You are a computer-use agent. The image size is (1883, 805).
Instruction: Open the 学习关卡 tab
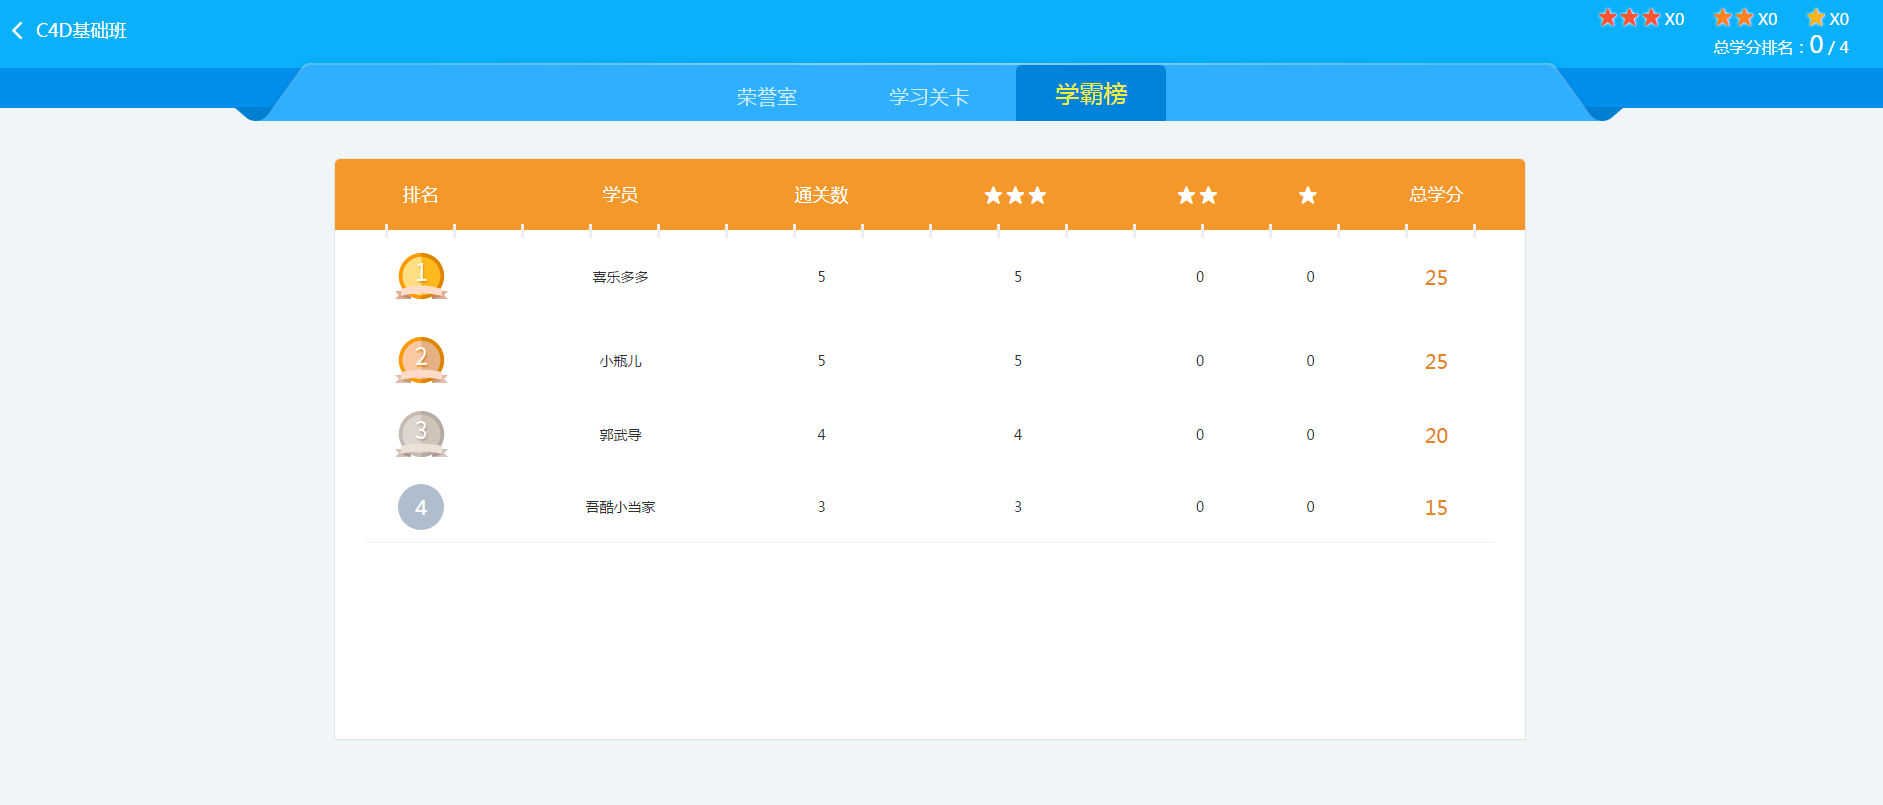tap(929, 97)
